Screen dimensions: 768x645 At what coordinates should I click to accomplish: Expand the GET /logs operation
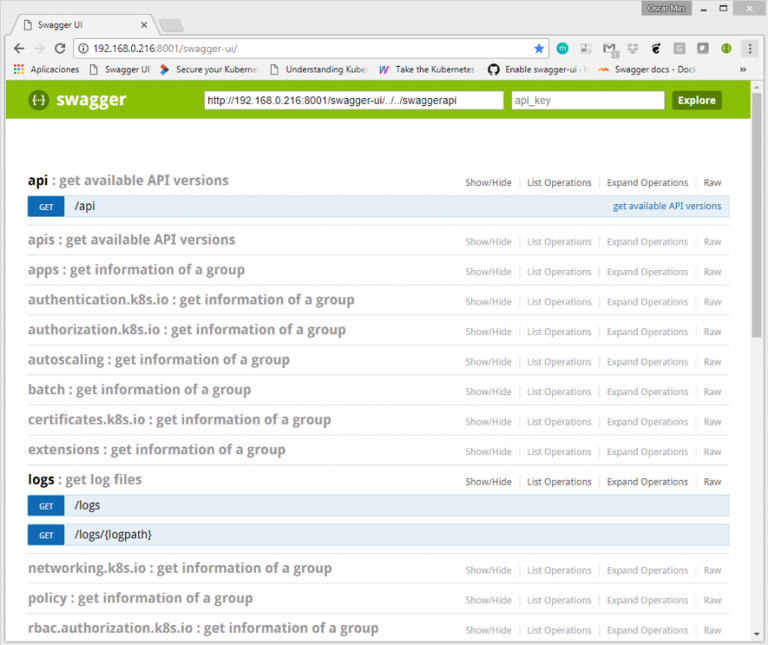(378, 505)
